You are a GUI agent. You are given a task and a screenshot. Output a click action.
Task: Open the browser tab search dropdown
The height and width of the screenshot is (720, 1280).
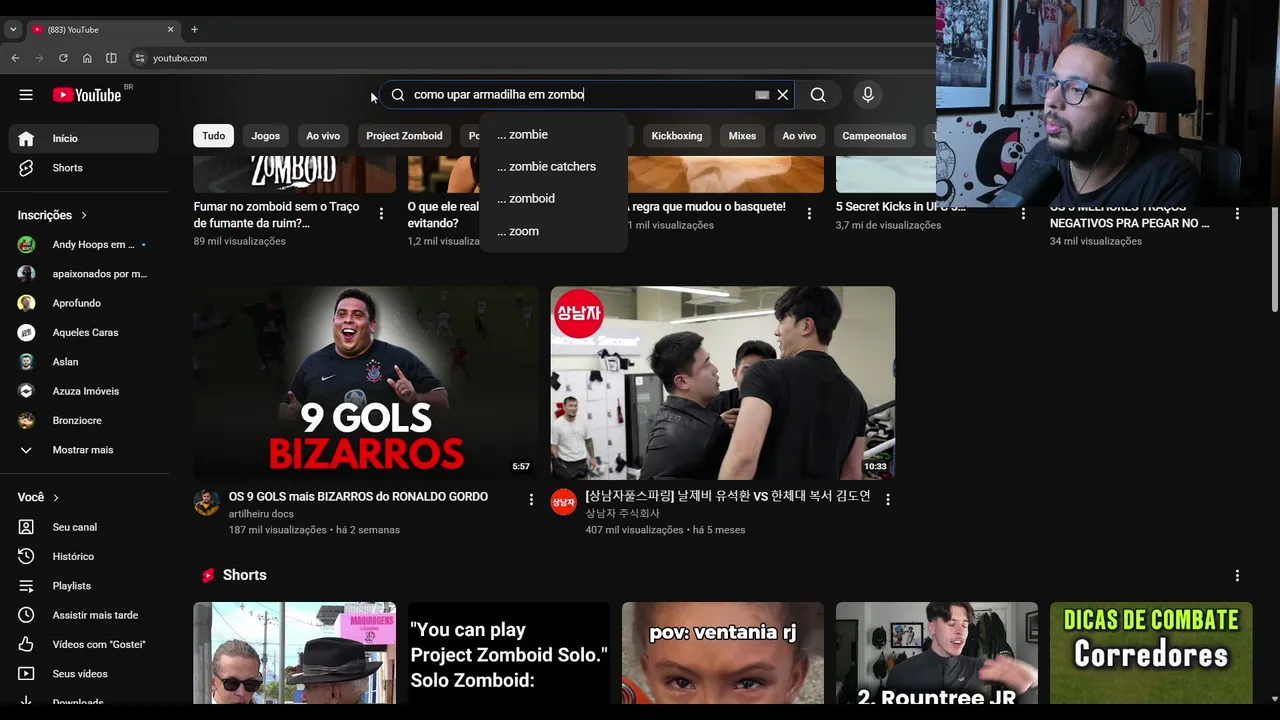click(x=13, y=29)
